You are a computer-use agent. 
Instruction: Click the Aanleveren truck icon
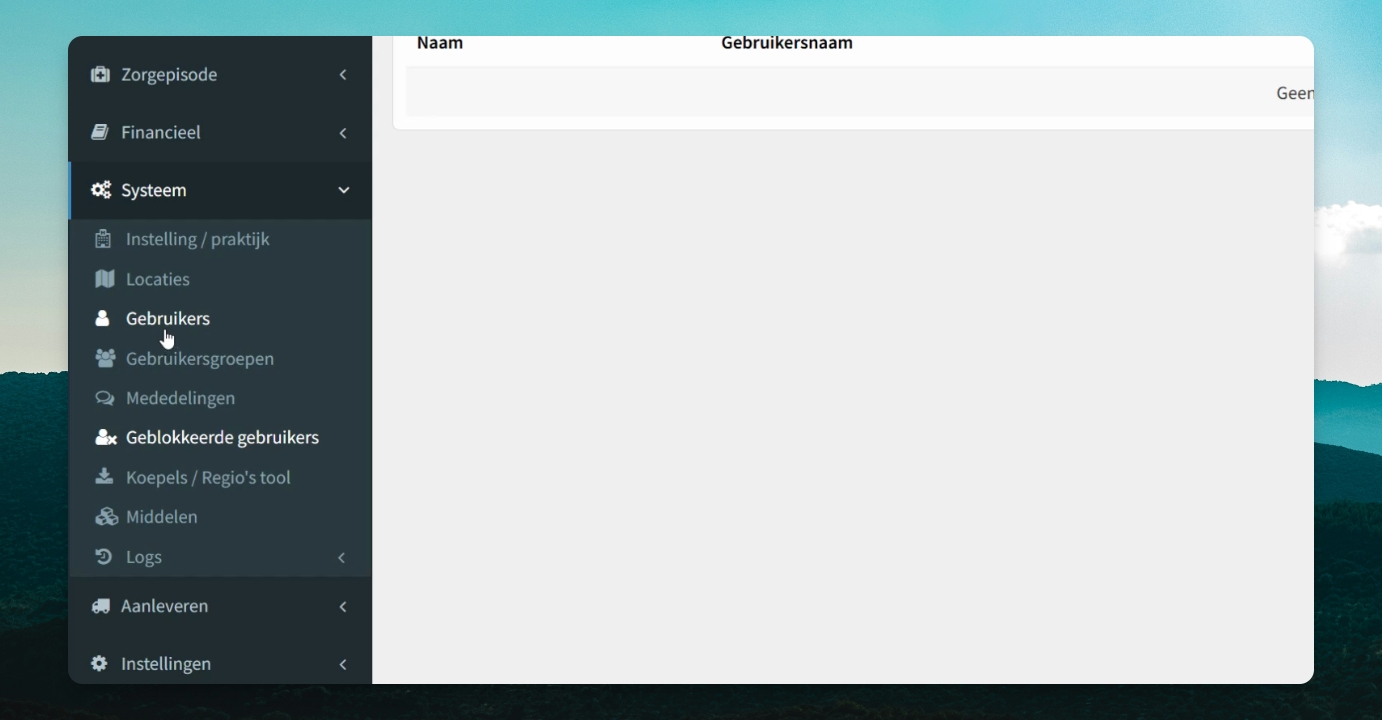pyautogui.click(x=100, y=606)
